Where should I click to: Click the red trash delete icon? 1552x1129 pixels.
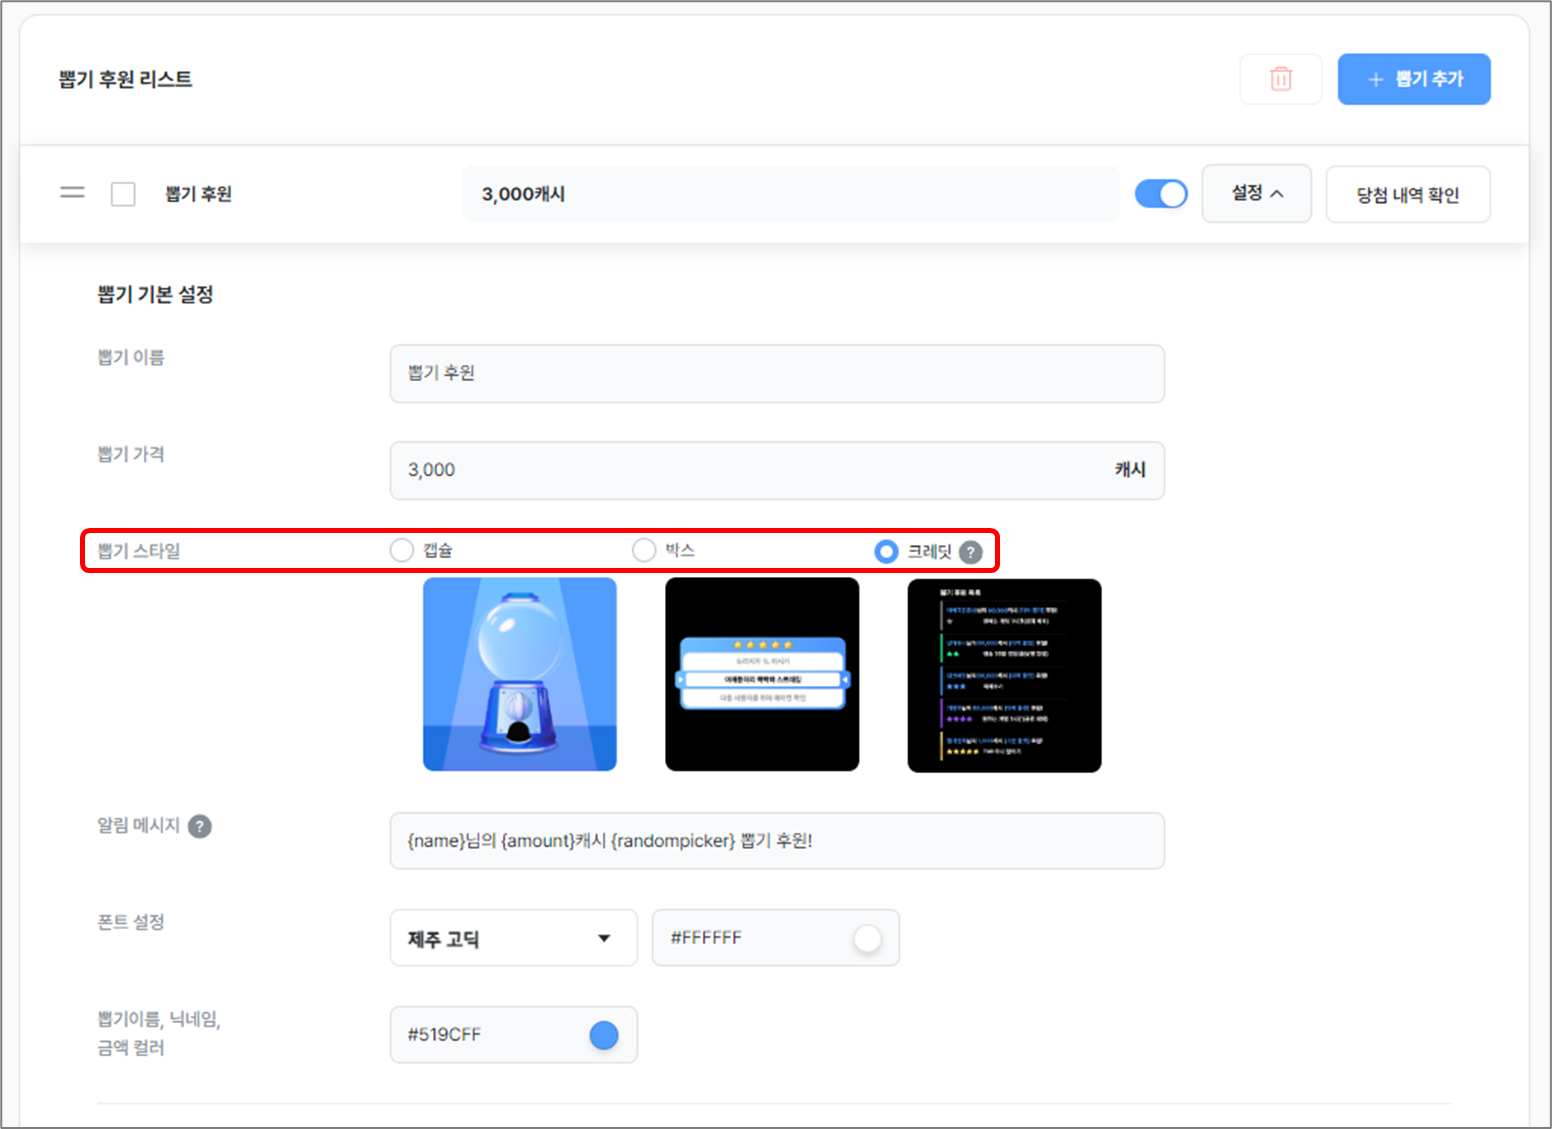click(x=1281, y=79)
